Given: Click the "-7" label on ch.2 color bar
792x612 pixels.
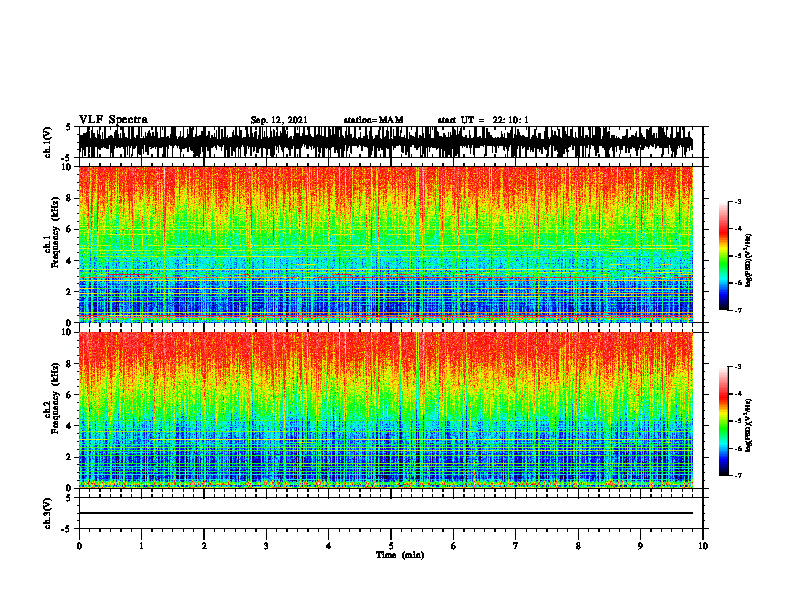Looking at the screenshot, I should (738, 475).
